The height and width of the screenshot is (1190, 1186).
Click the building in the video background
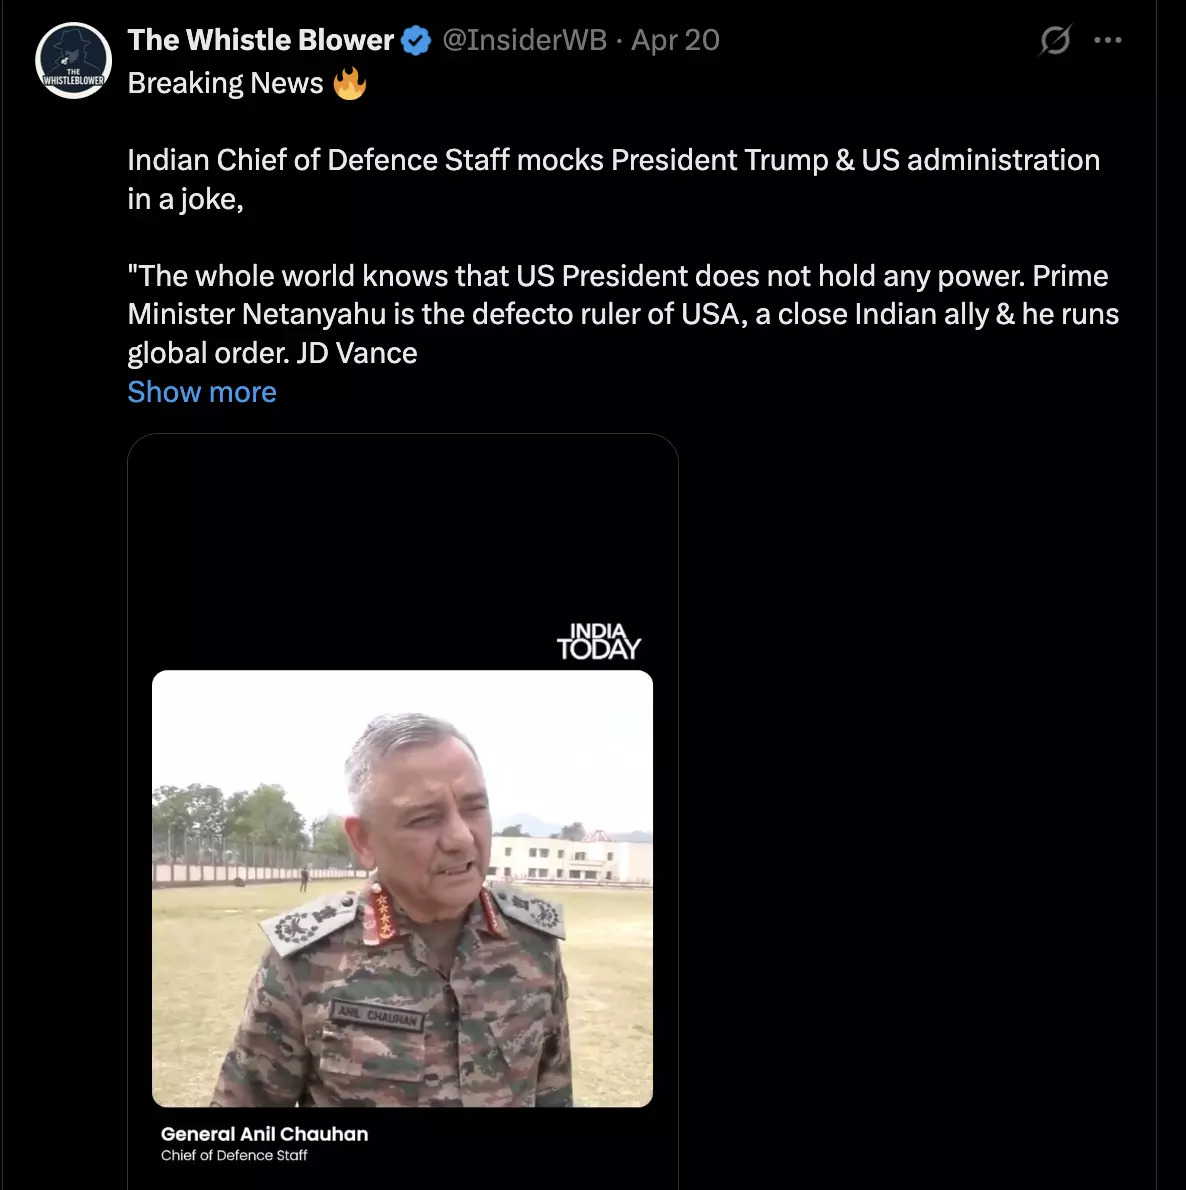570,859
